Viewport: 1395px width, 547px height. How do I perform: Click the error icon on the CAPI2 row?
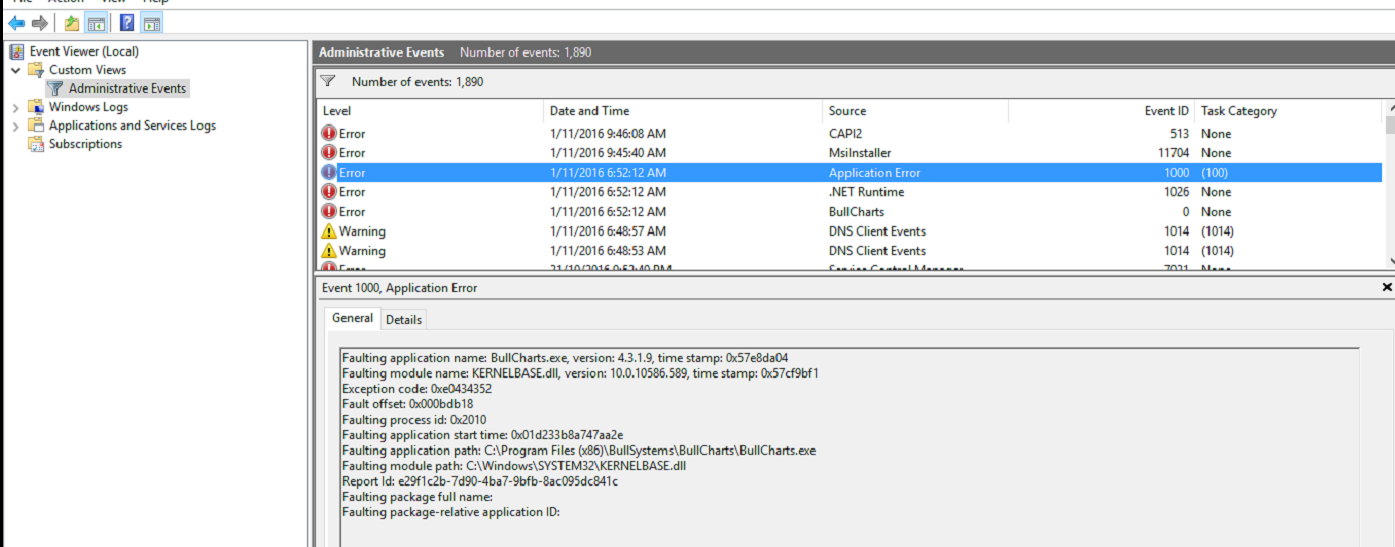329,133
